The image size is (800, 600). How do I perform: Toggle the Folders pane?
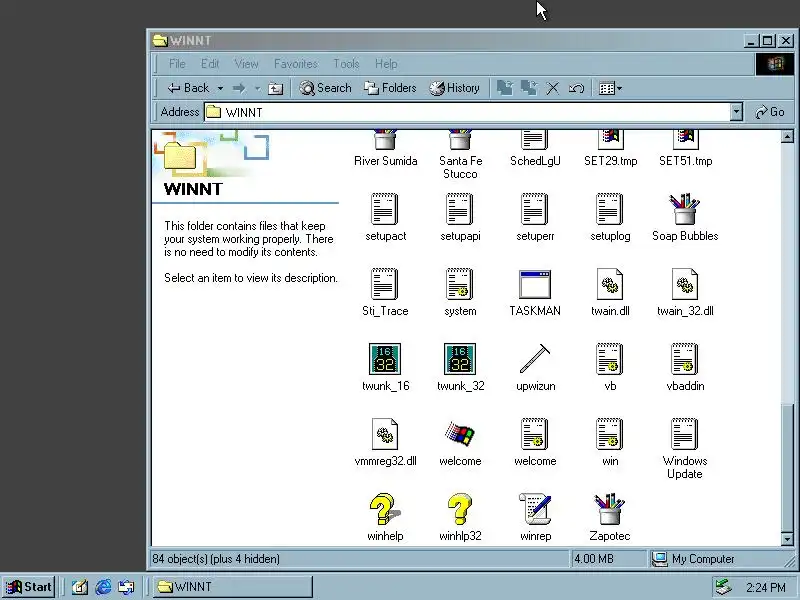coord(390,88)
